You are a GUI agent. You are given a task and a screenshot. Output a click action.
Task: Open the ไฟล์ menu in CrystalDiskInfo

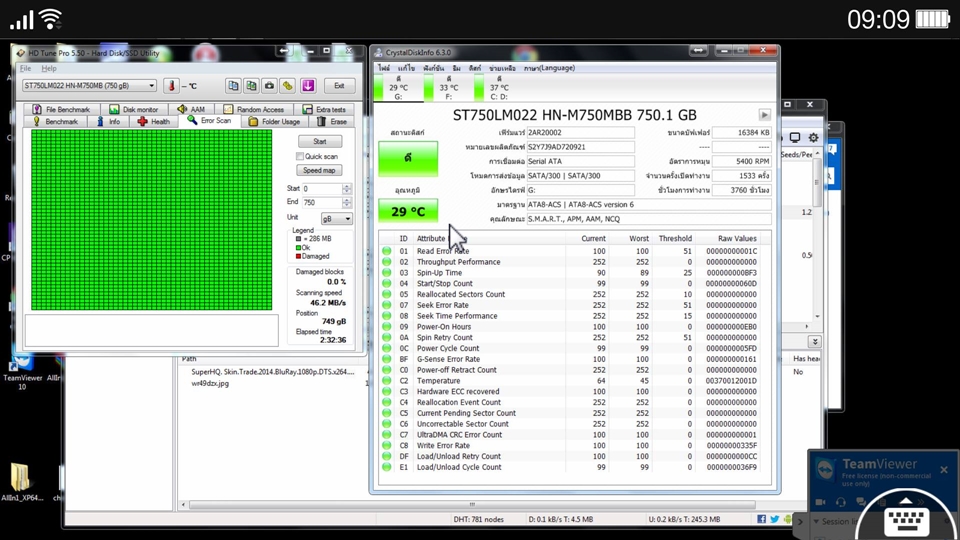pyautogui.click(x=384, y=68)
